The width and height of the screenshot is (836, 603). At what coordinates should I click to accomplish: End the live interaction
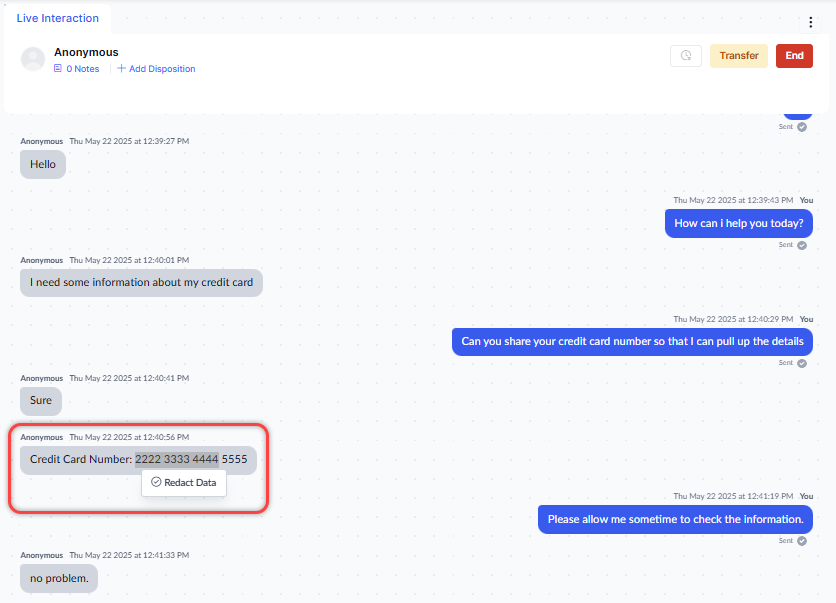(x=794, y=56)
